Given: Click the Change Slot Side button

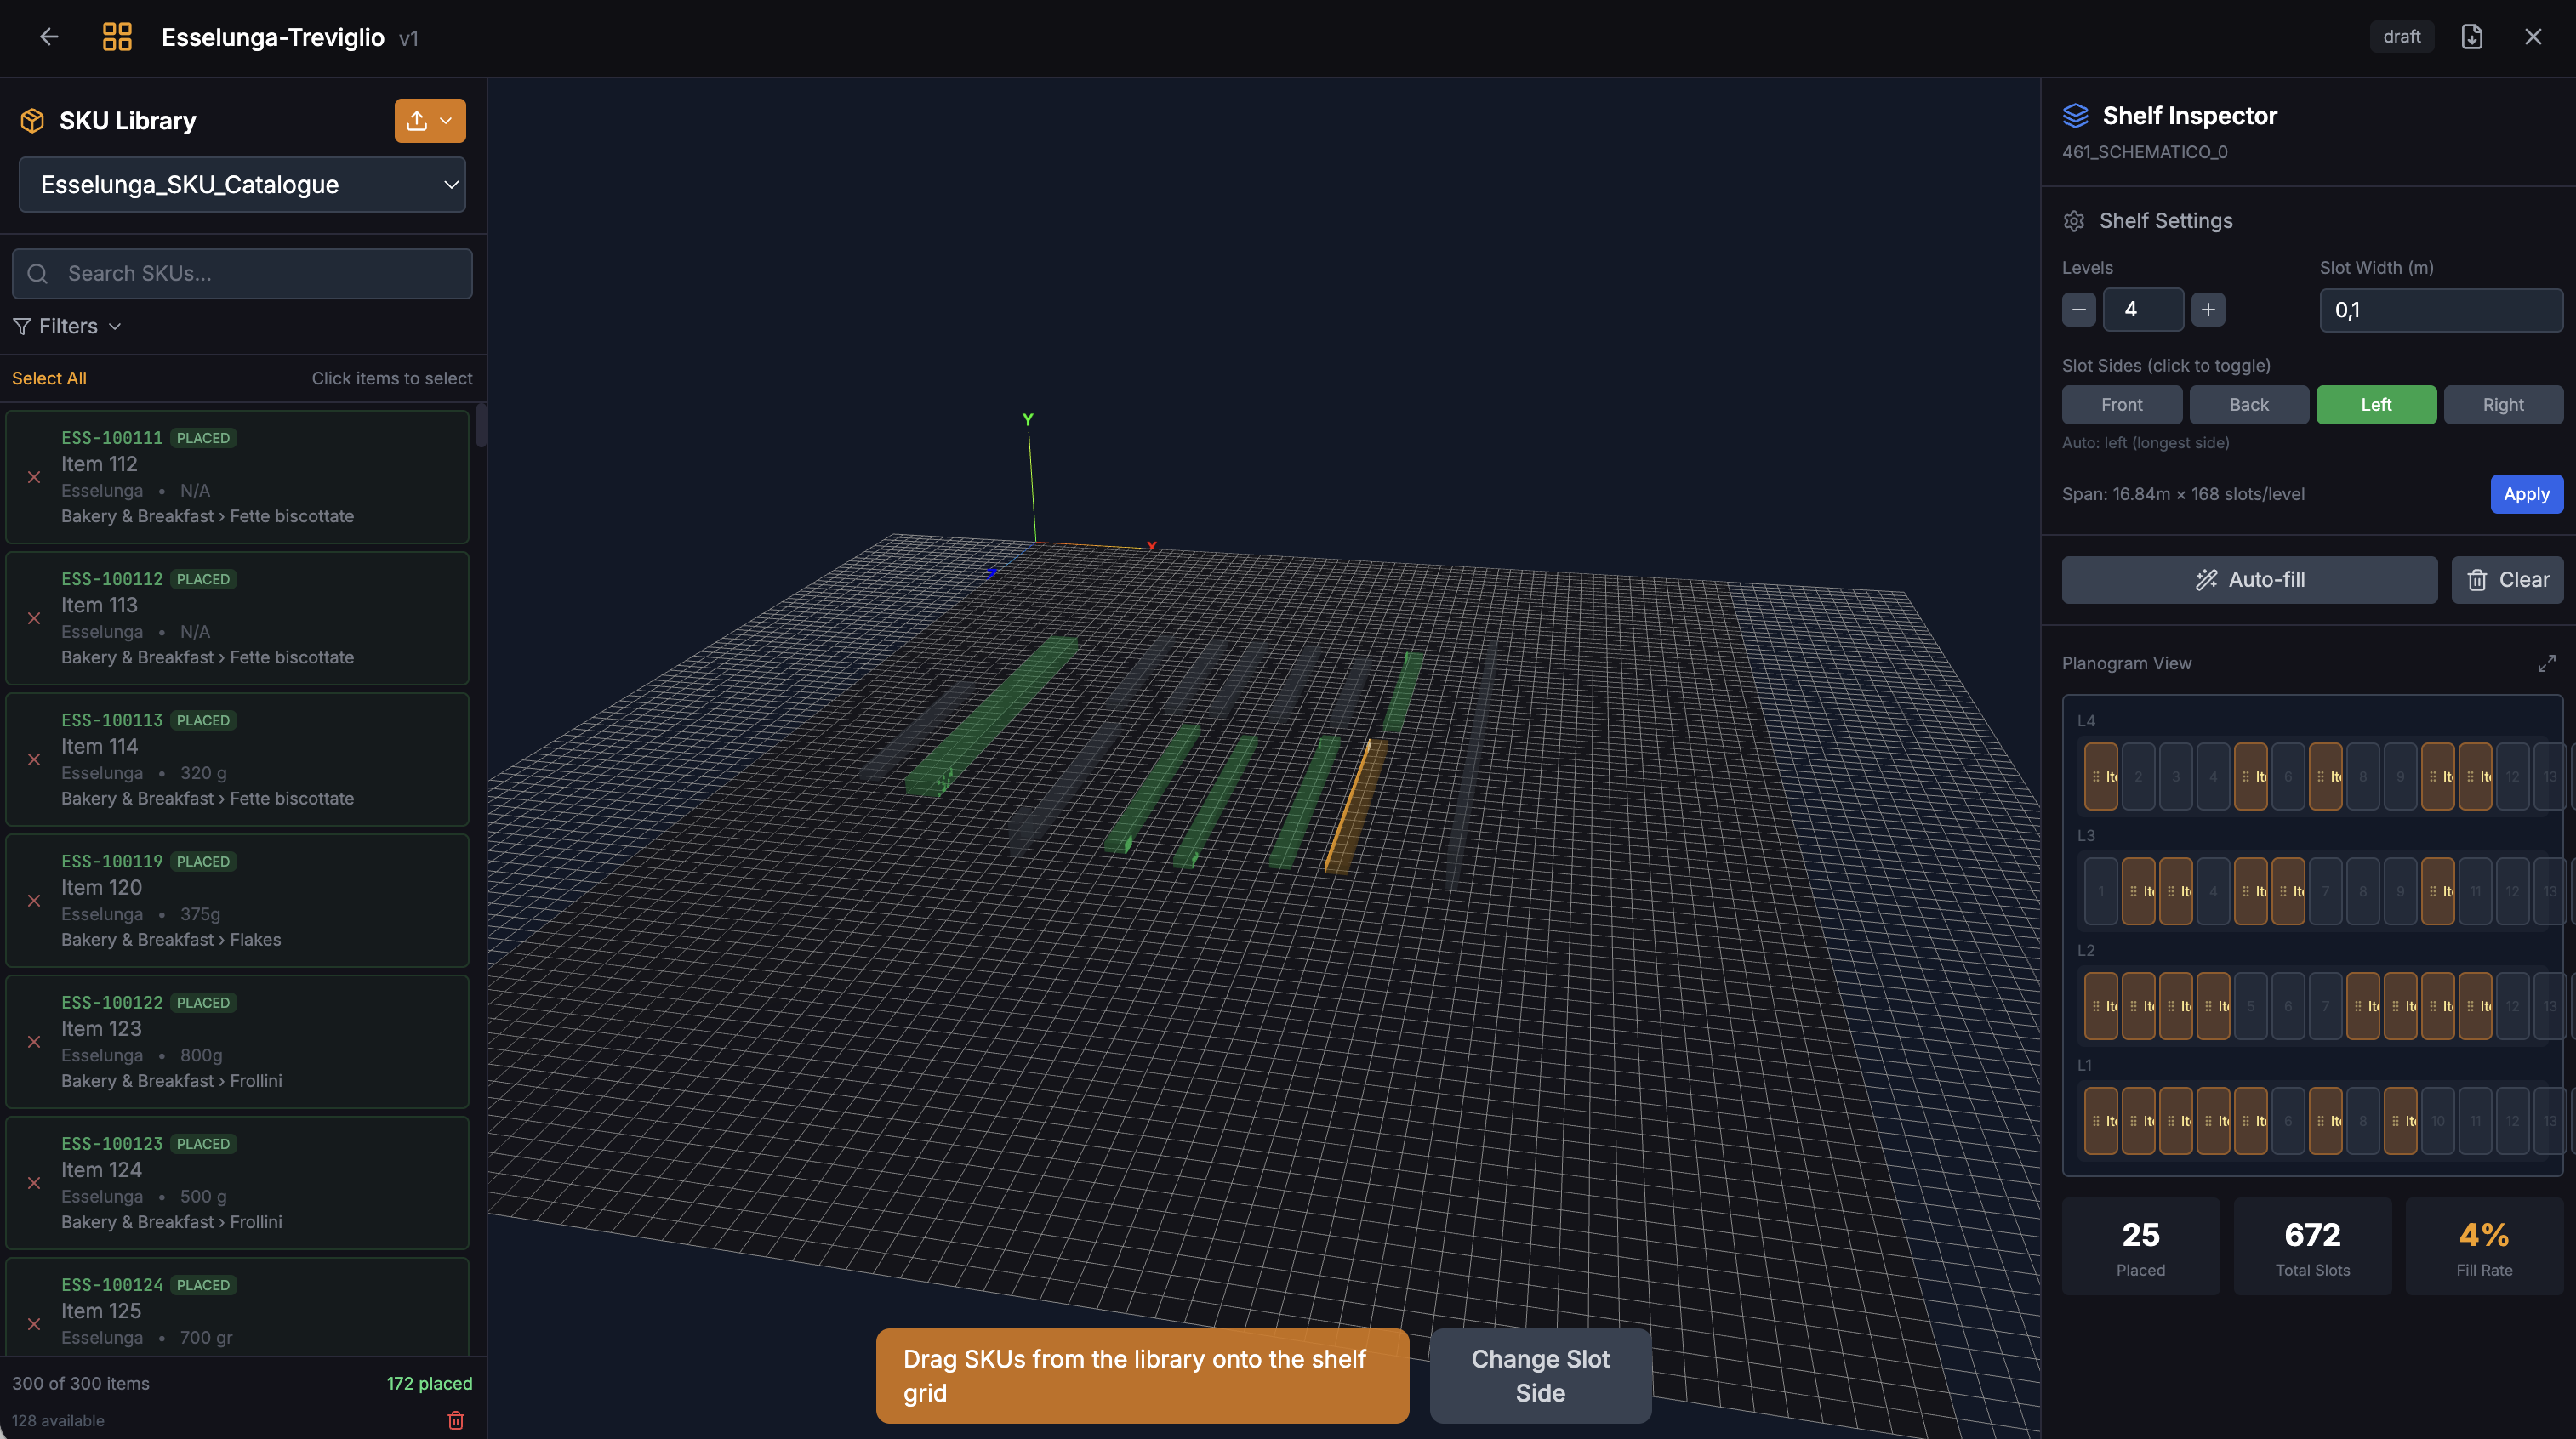Looking at the screenshot, I should pos(1539,1375).
